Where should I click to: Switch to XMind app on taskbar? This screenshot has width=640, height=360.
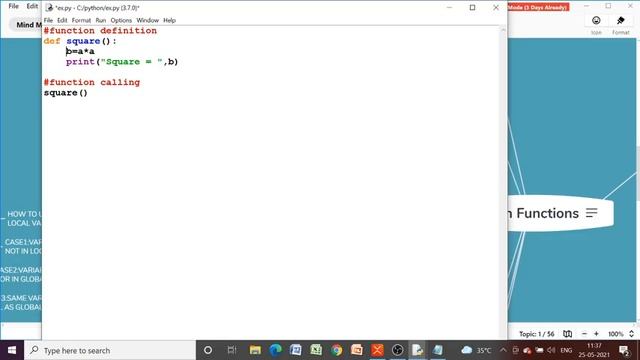point(377,350)
